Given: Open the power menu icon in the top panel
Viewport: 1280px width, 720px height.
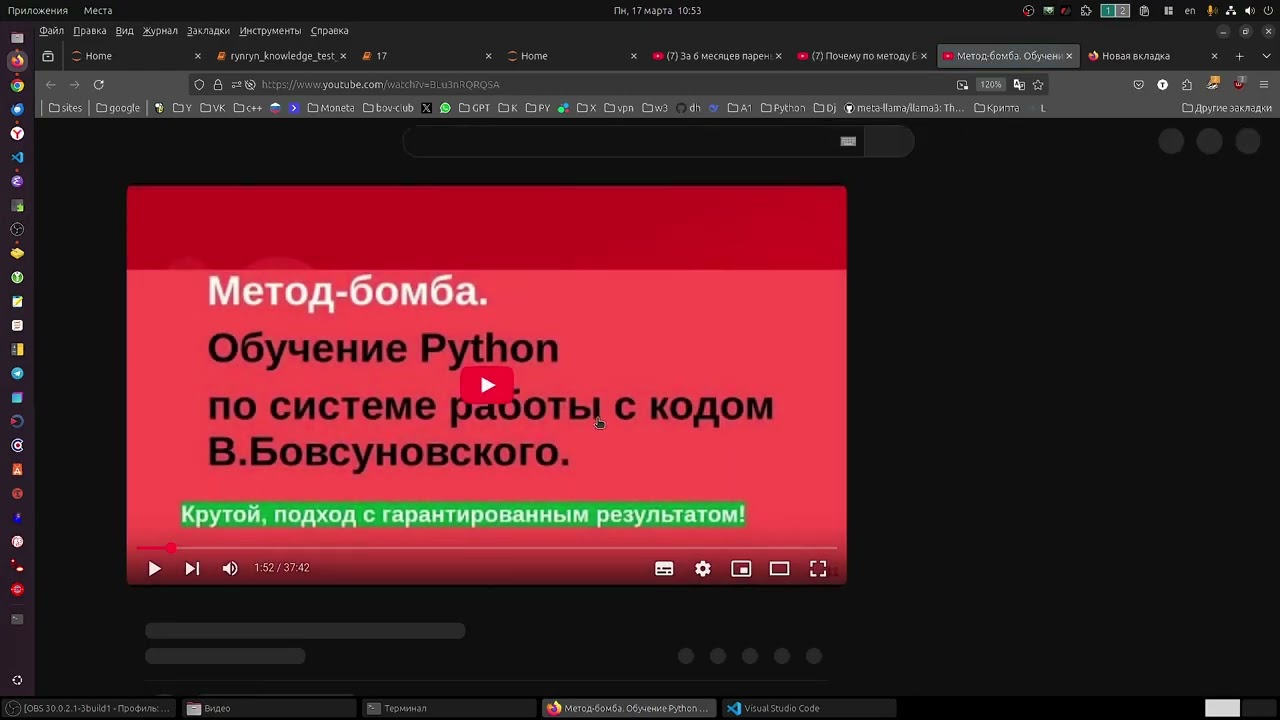Looking at the screenshot, I should tap(1267, 11).
